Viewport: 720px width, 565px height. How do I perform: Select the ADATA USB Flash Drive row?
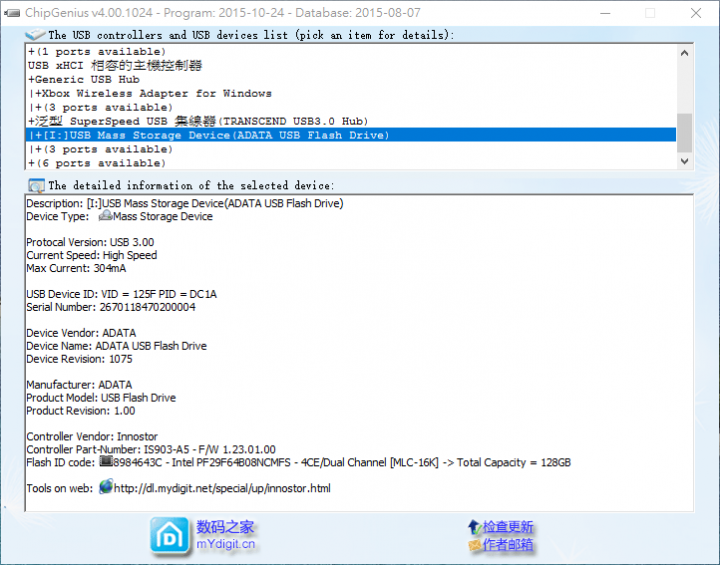click(x=351, y=135)
